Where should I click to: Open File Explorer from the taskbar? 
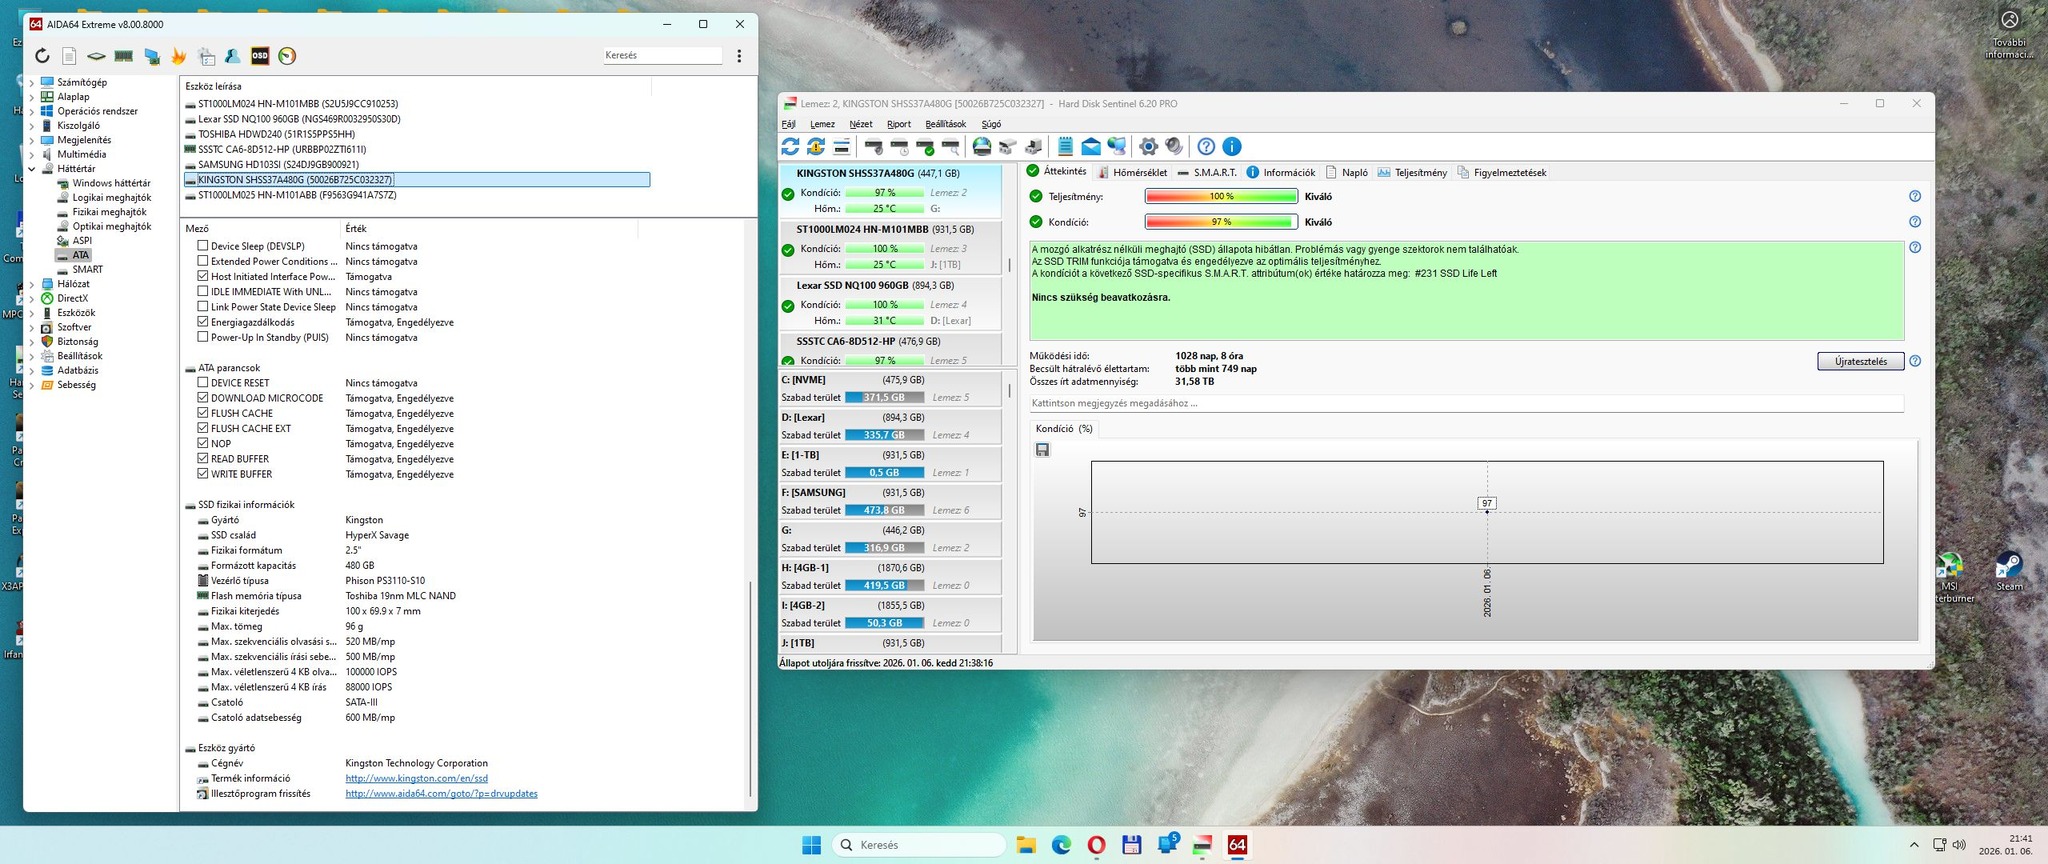pos(1026,845)
